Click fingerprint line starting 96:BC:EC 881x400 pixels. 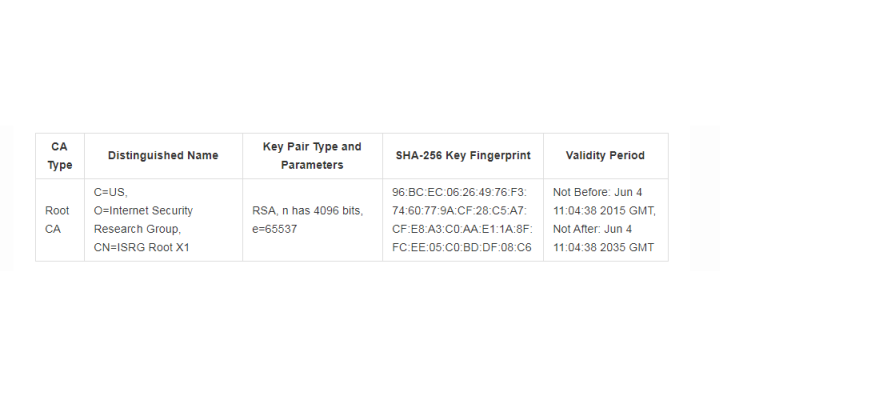pos(460,192)
